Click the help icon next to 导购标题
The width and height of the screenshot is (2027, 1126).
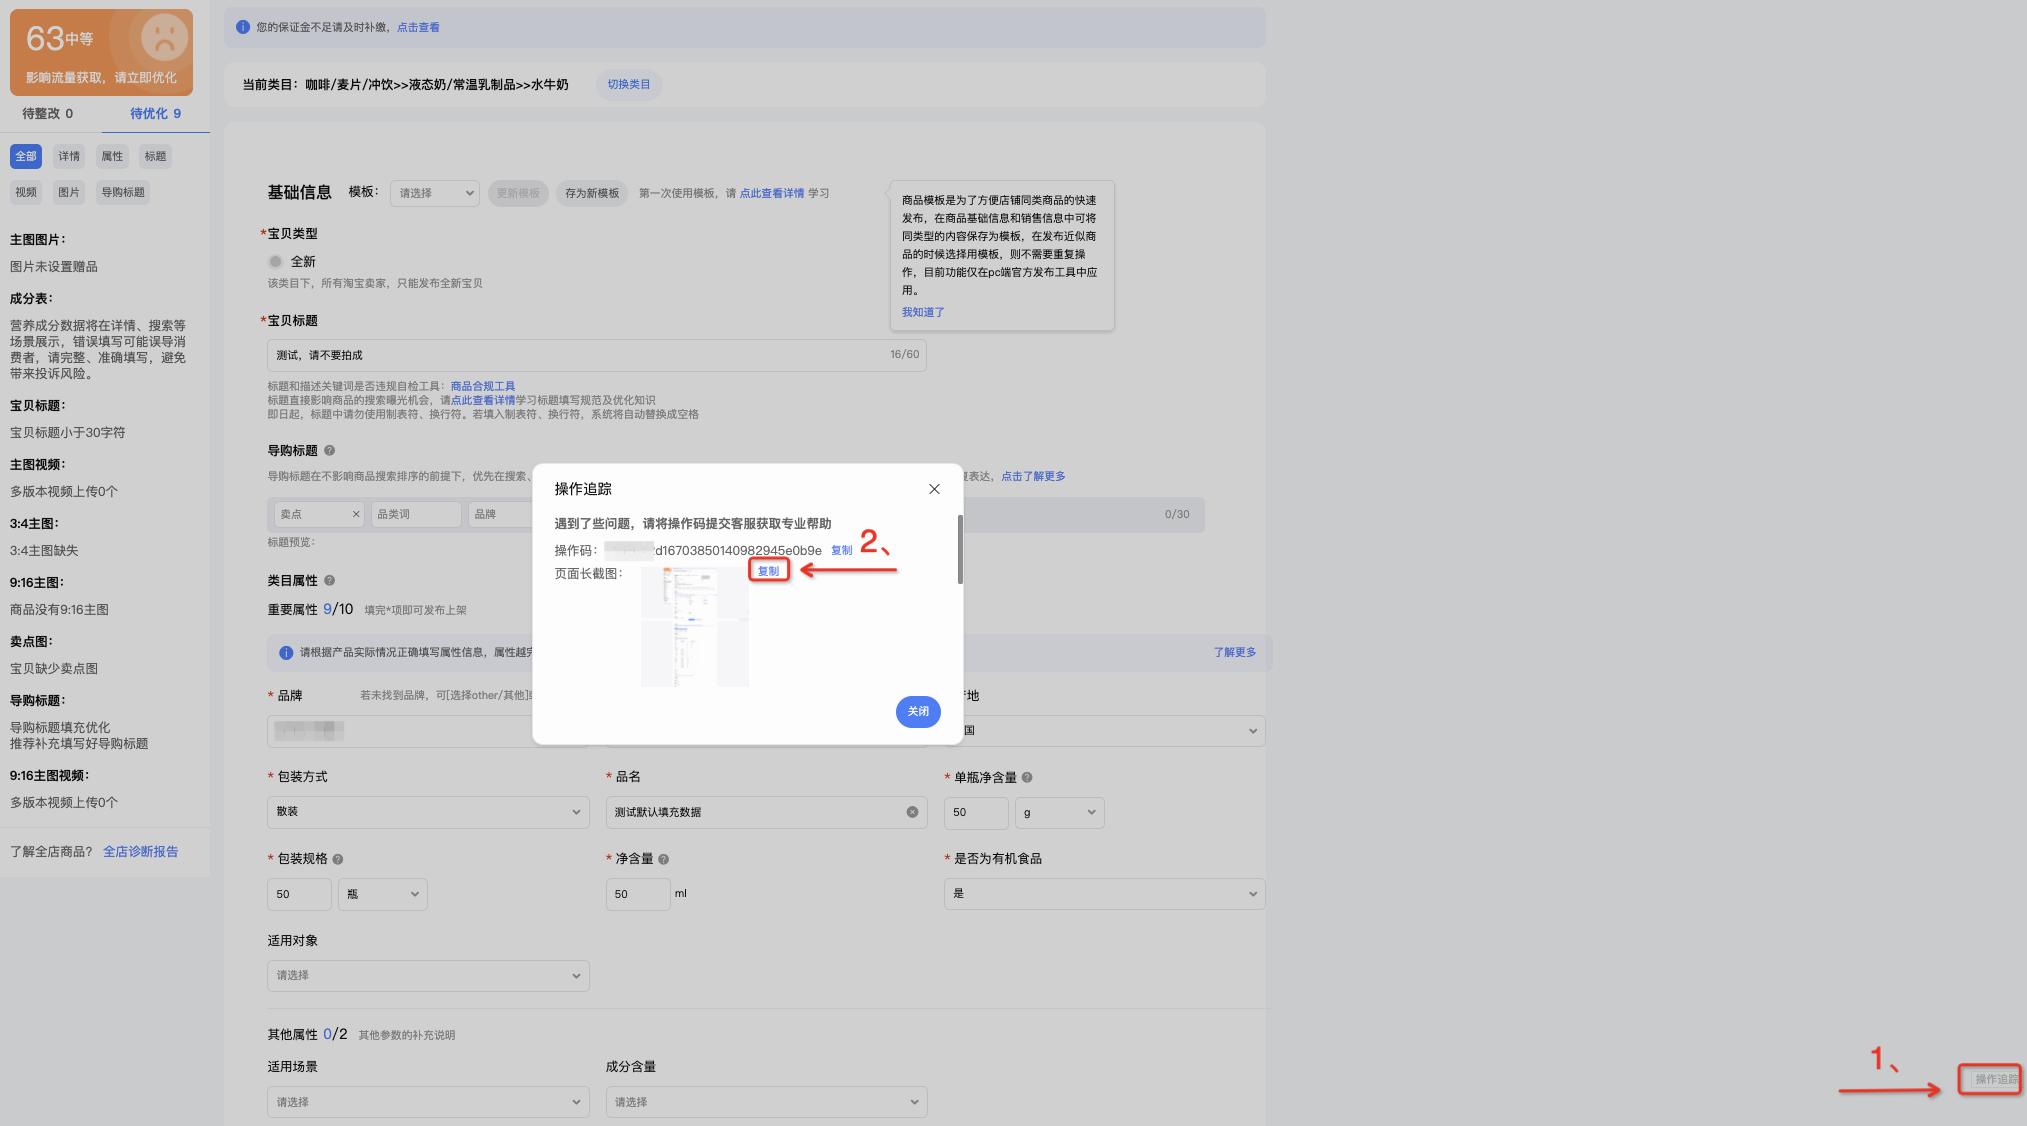[x=330, y=451]
